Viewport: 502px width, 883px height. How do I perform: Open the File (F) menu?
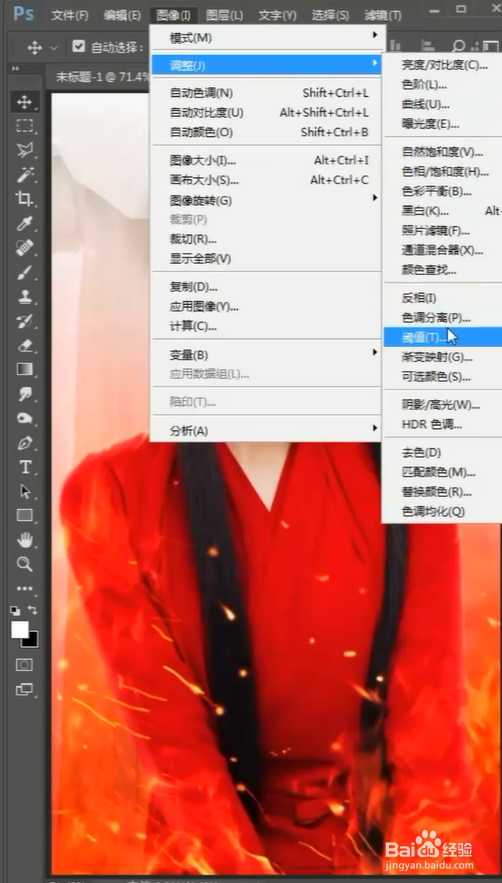click(x=70, y=15)
